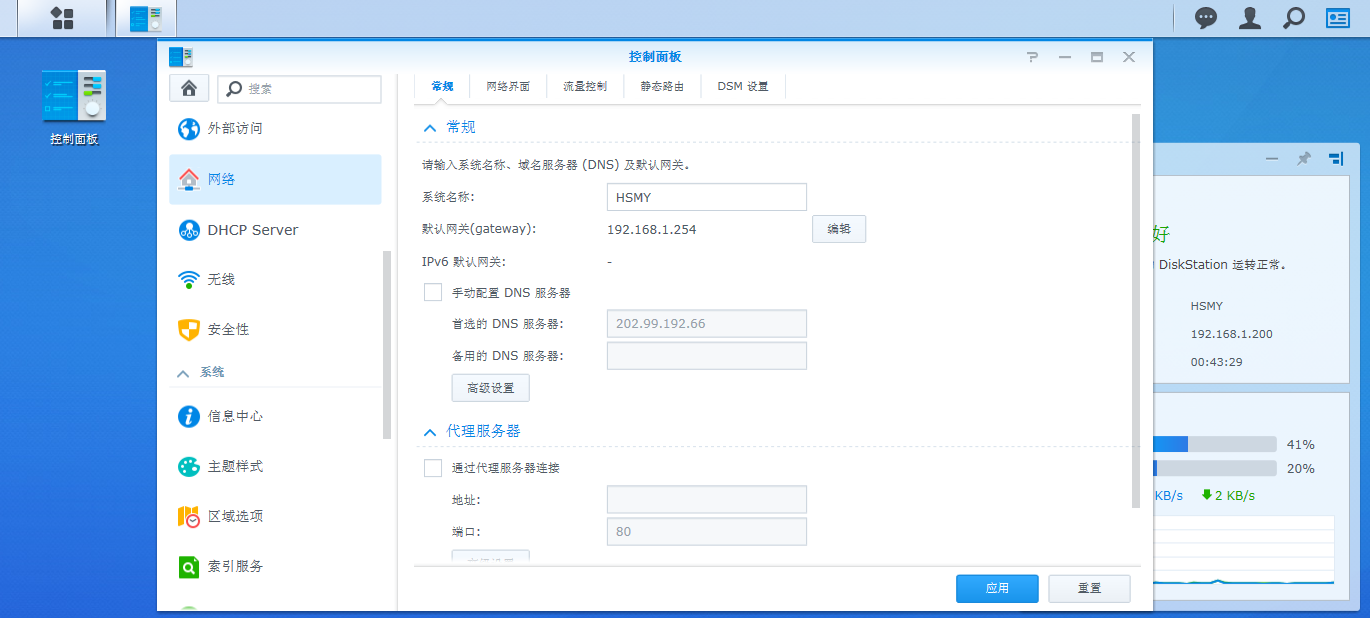Enable 通过代理服务器连接 checkbox
The height and width of the screenshot is (618, 1370).
pyautogui.click(x=433, y=467)
